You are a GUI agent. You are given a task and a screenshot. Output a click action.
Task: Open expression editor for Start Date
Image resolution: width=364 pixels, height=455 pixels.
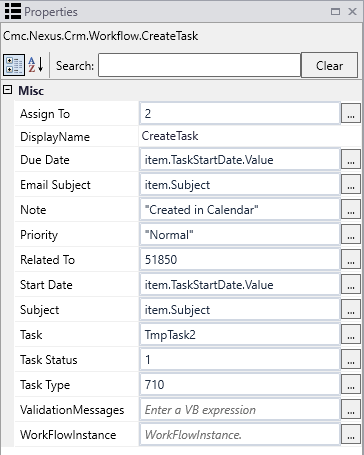pos(350,285)
